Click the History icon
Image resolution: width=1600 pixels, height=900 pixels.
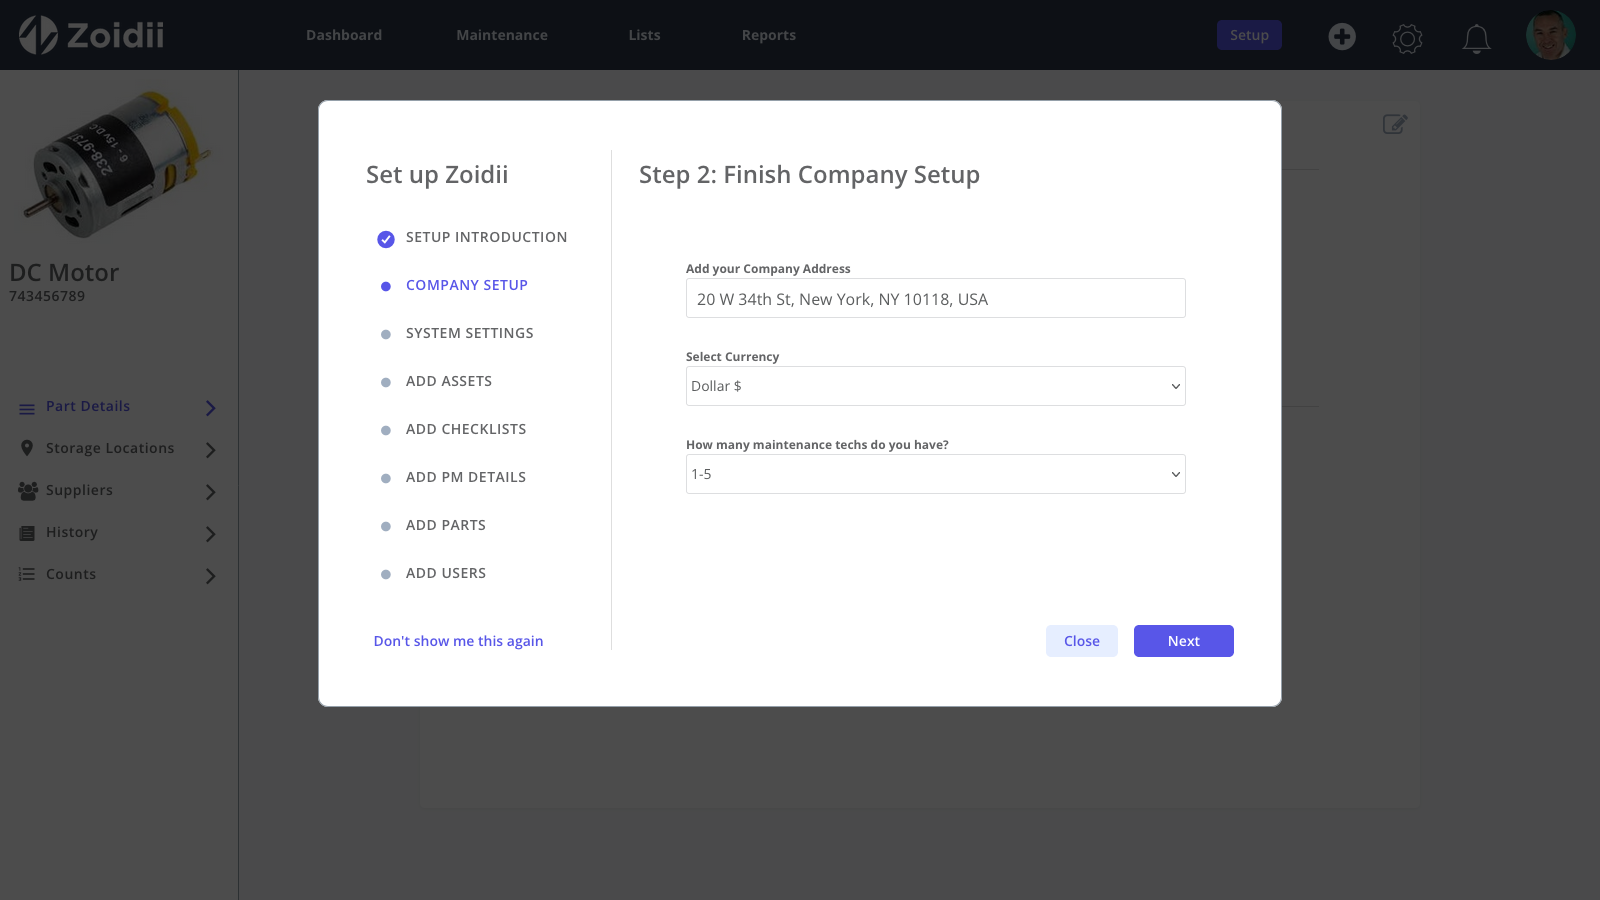point(27,533)
